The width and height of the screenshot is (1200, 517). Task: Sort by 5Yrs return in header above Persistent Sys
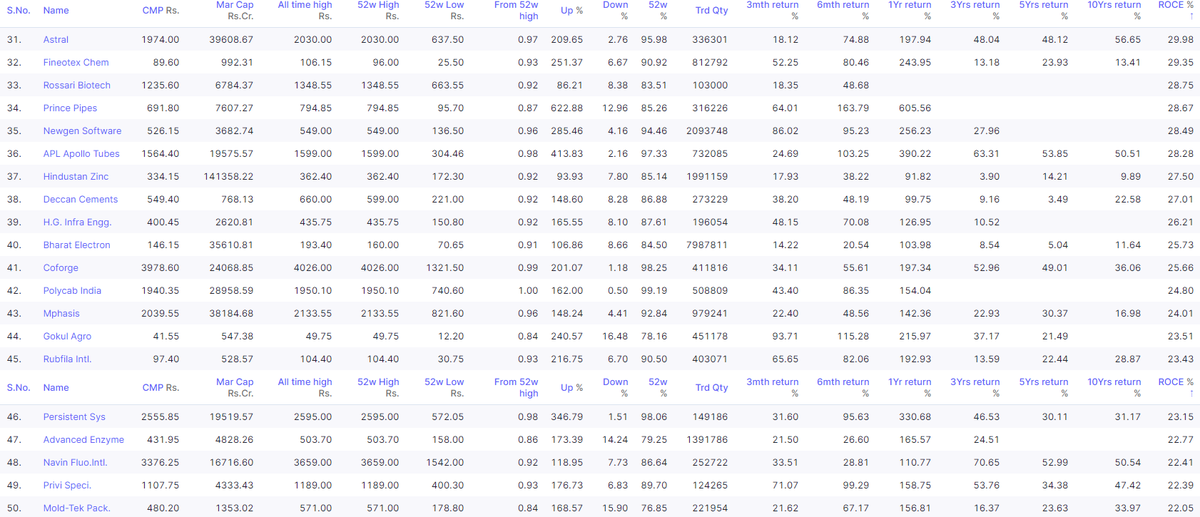tap(1043, 388)
